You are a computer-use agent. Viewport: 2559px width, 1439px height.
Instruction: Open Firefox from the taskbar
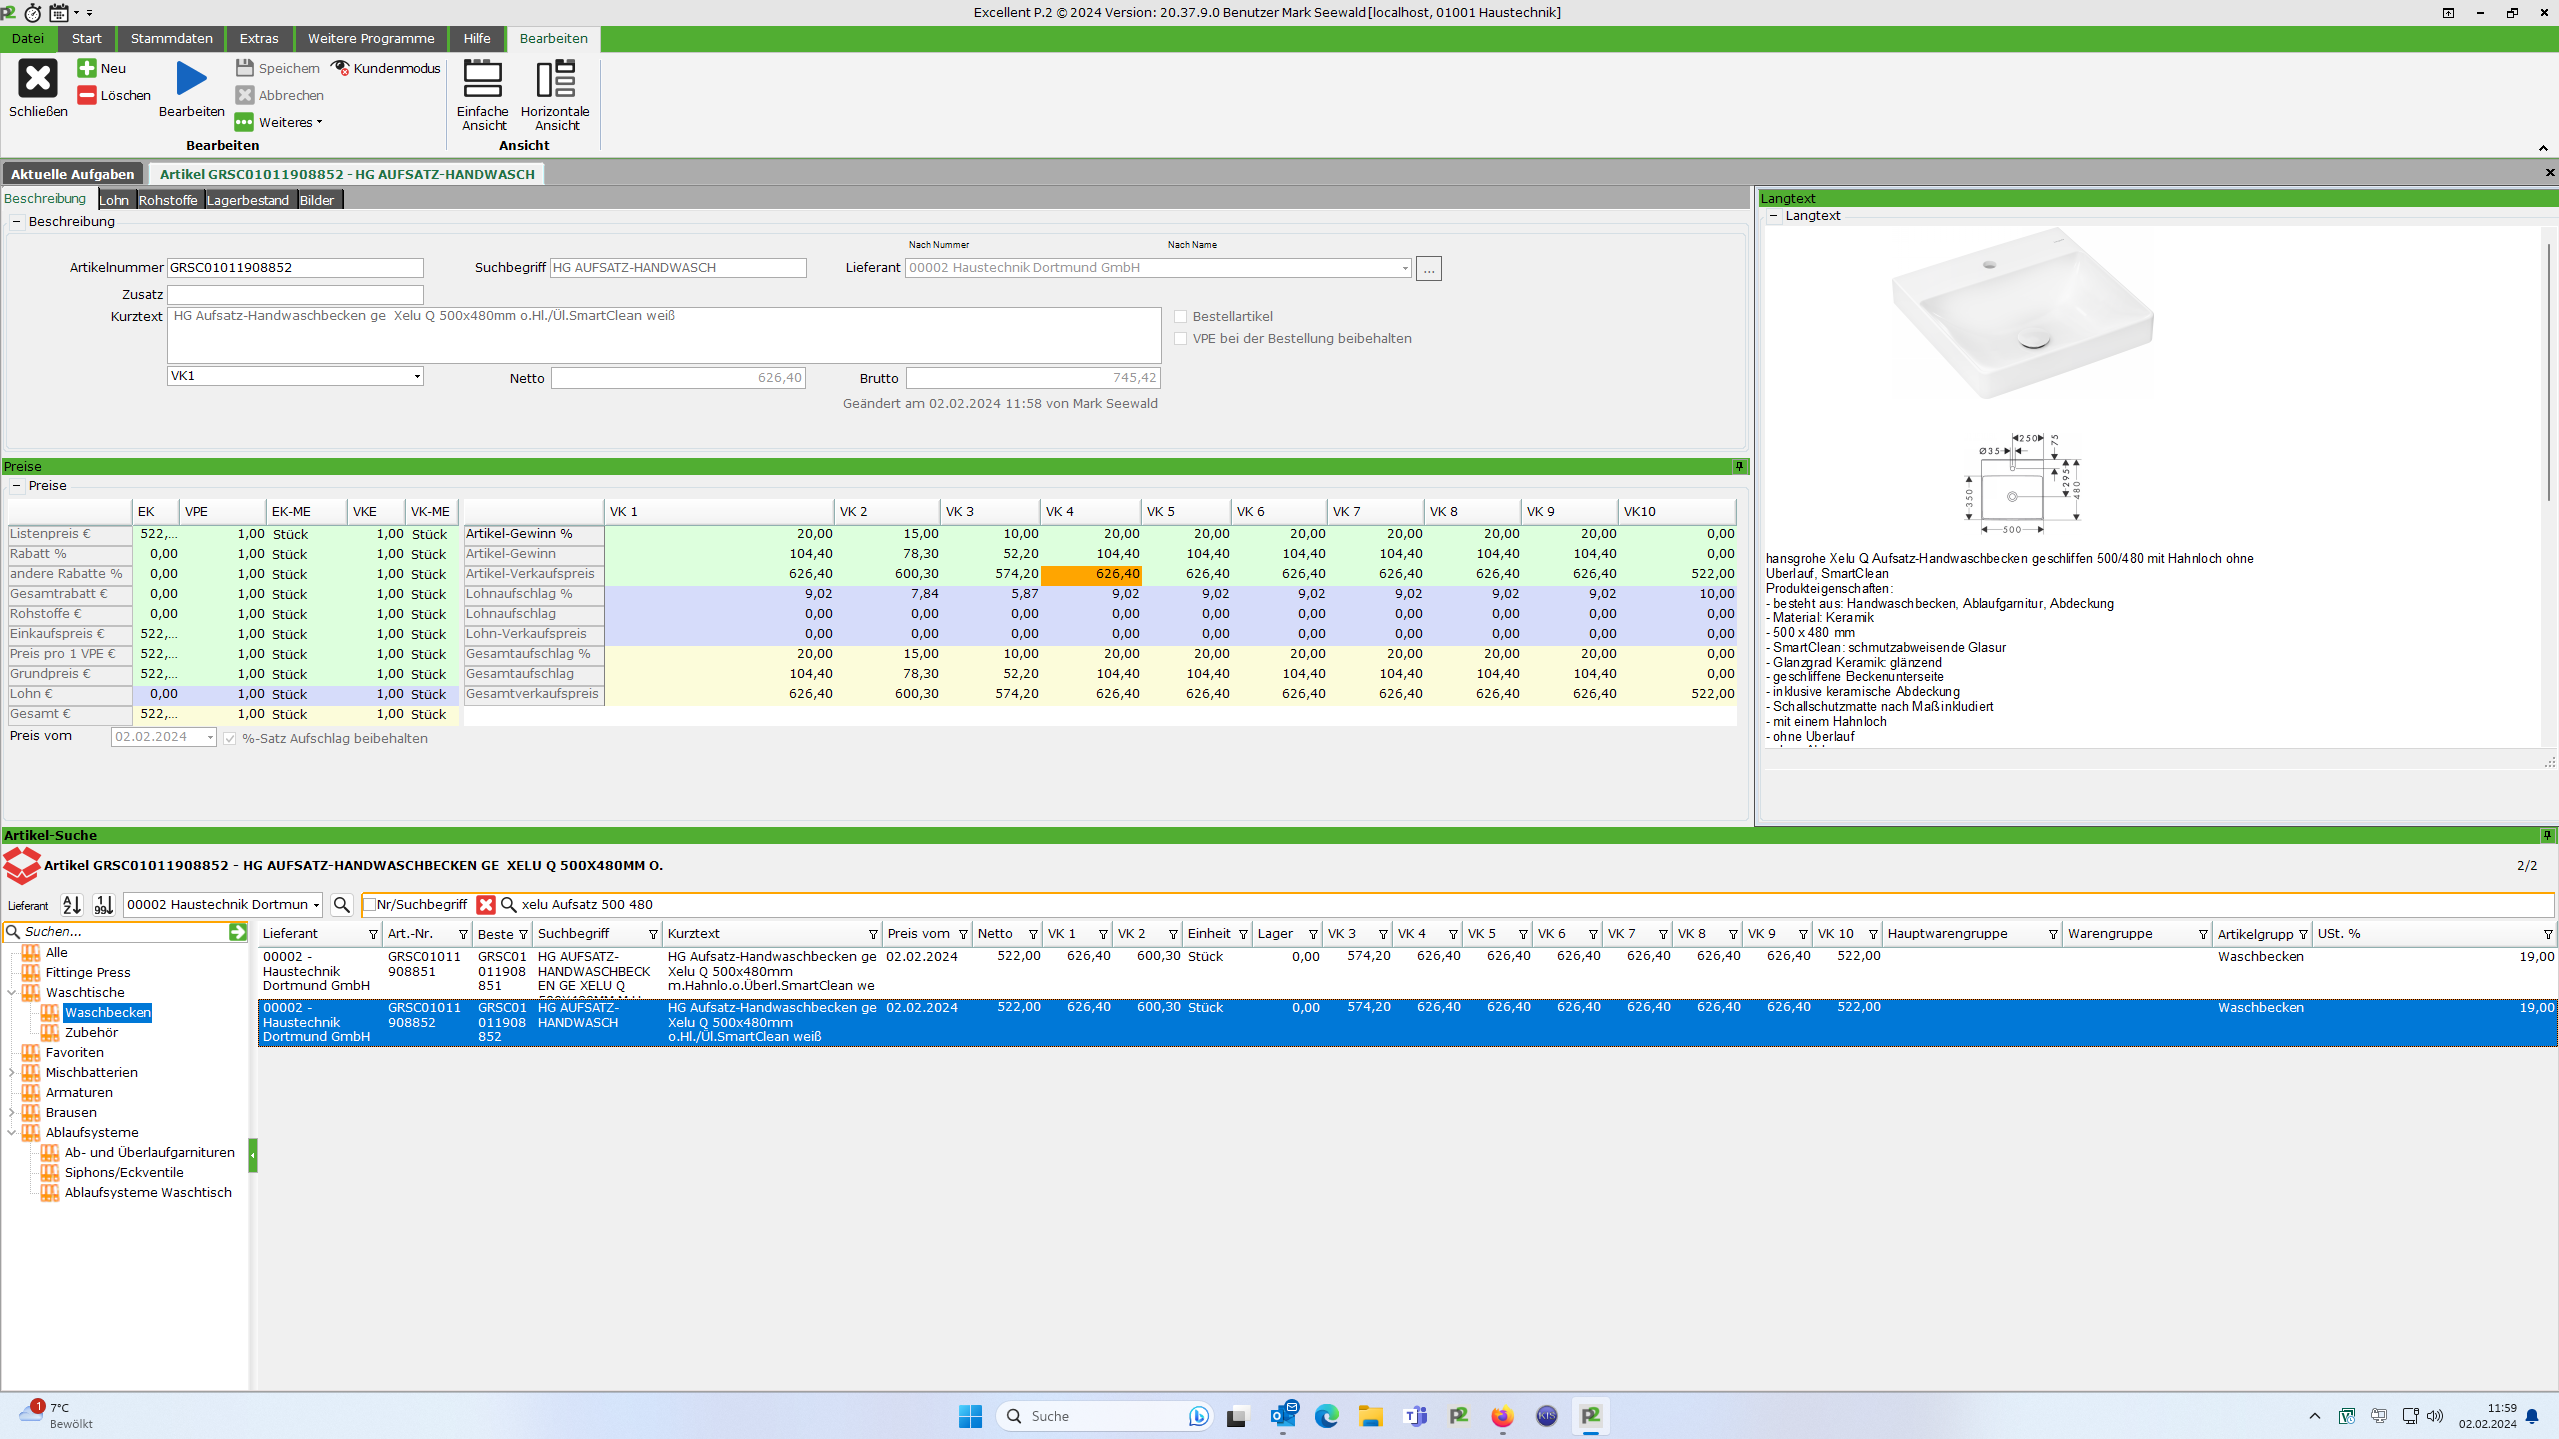(x=1502, y=1415)
